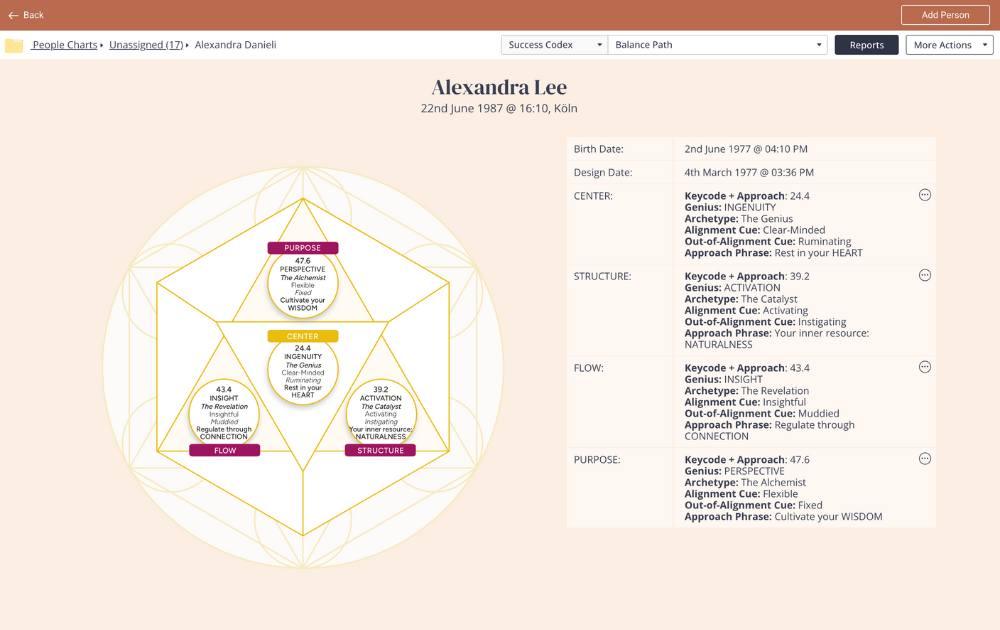Click the Reports button
The height and width of the screenshot is (630, 1000).
coord(866,45)
